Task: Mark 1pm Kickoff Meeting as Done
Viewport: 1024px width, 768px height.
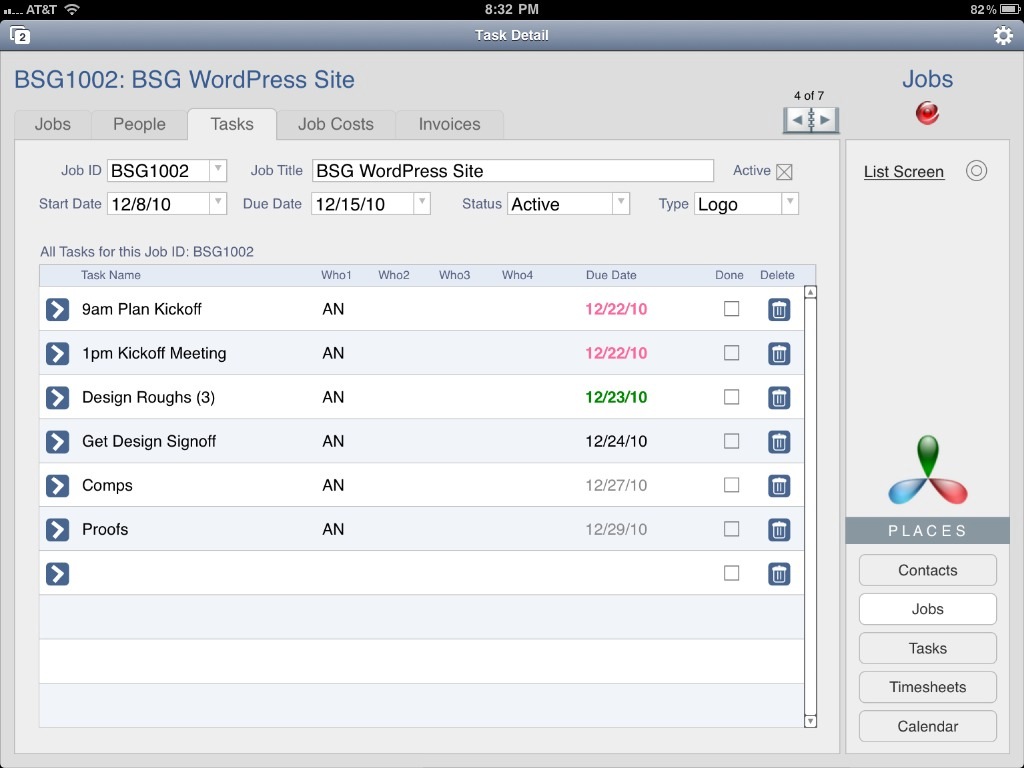Action: click(731, 353)
